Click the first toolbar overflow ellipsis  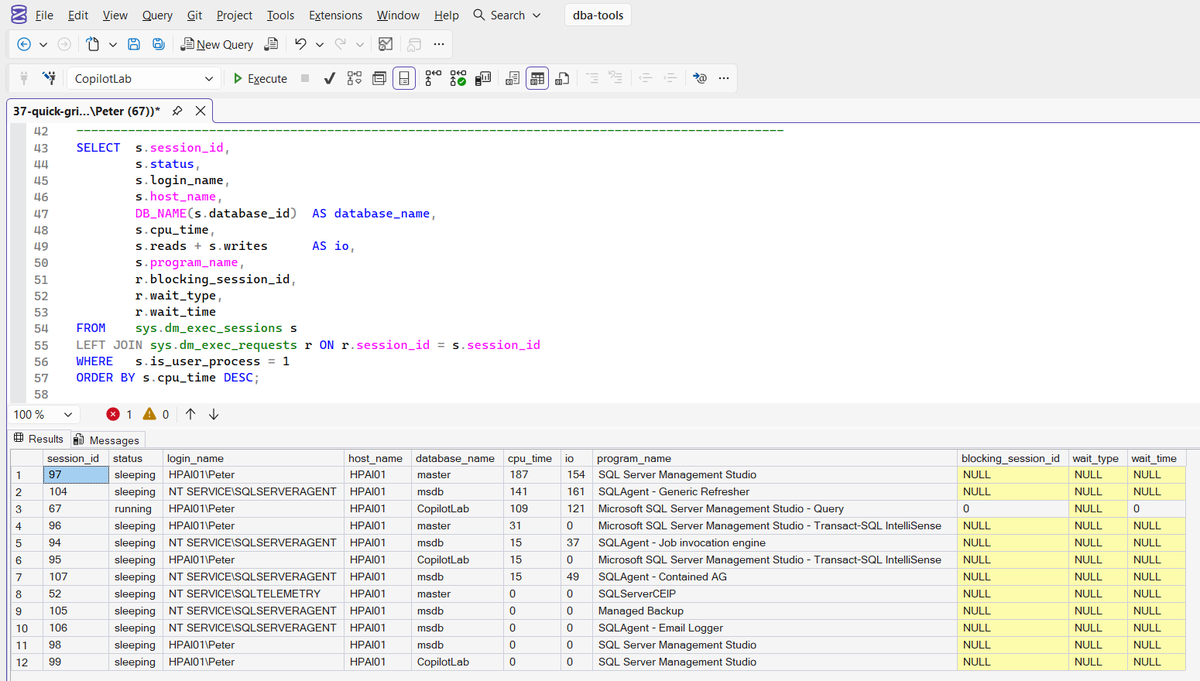(440, 44)
